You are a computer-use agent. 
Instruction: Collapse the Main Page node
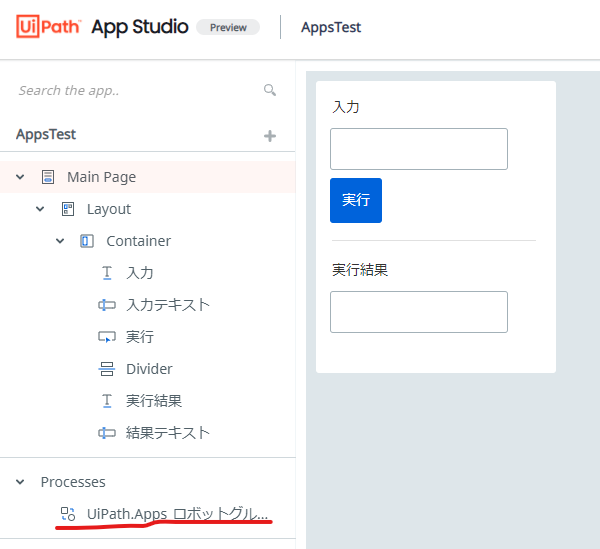[20, 177]
